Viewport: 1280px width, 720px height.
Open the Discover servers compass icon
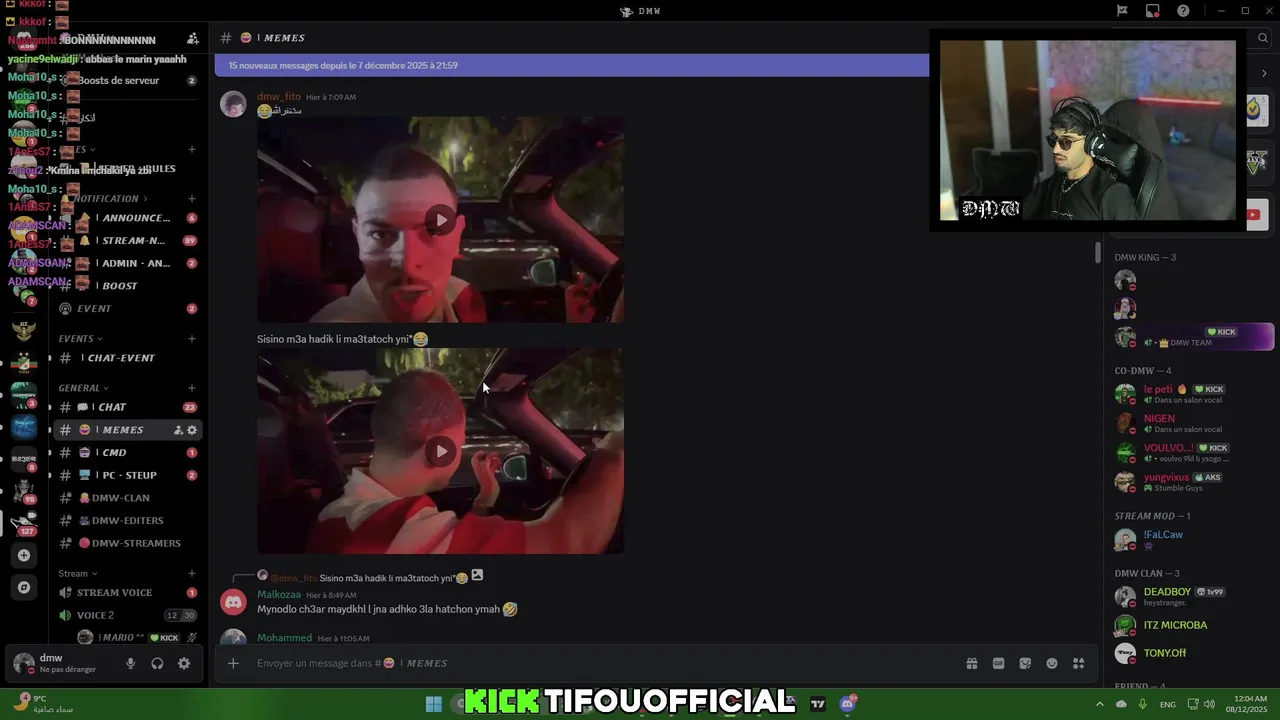click(24, 587)
